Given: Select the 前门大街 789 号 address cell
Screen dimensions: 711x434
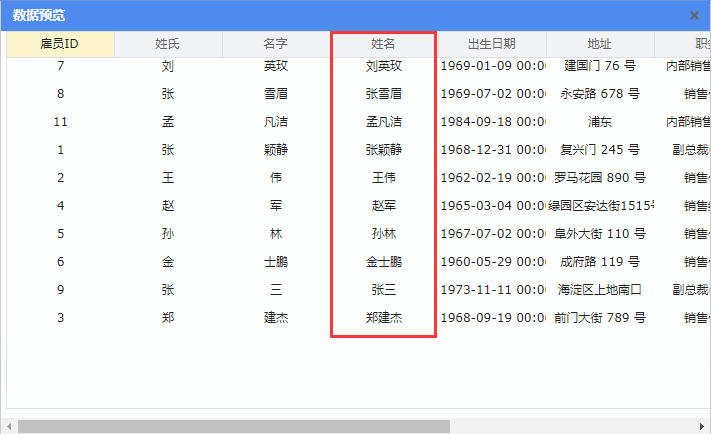Looking at the screenshot, I should click(600, 318).
